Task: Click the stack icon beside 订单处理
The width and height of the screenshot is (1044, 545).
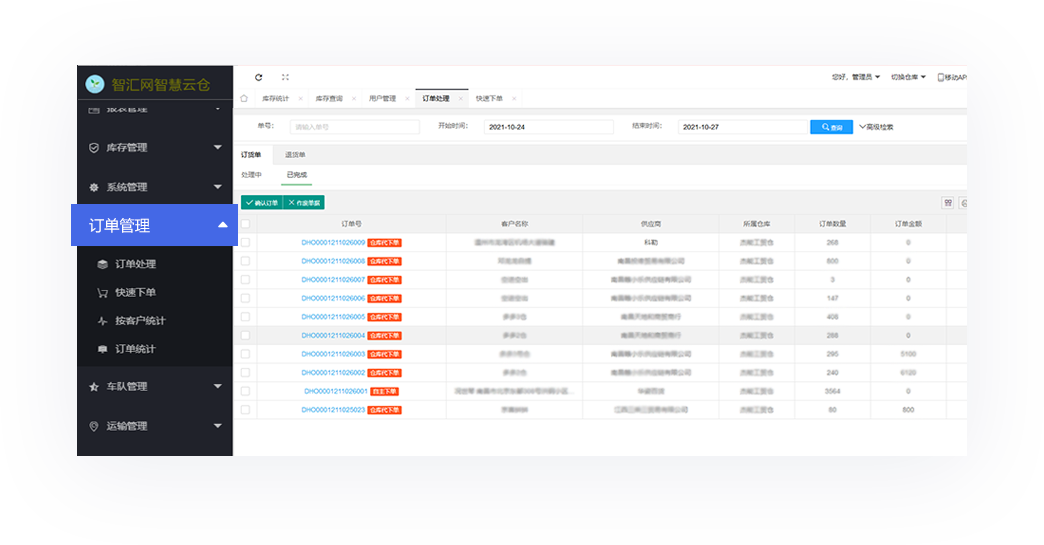Action: 102,264
